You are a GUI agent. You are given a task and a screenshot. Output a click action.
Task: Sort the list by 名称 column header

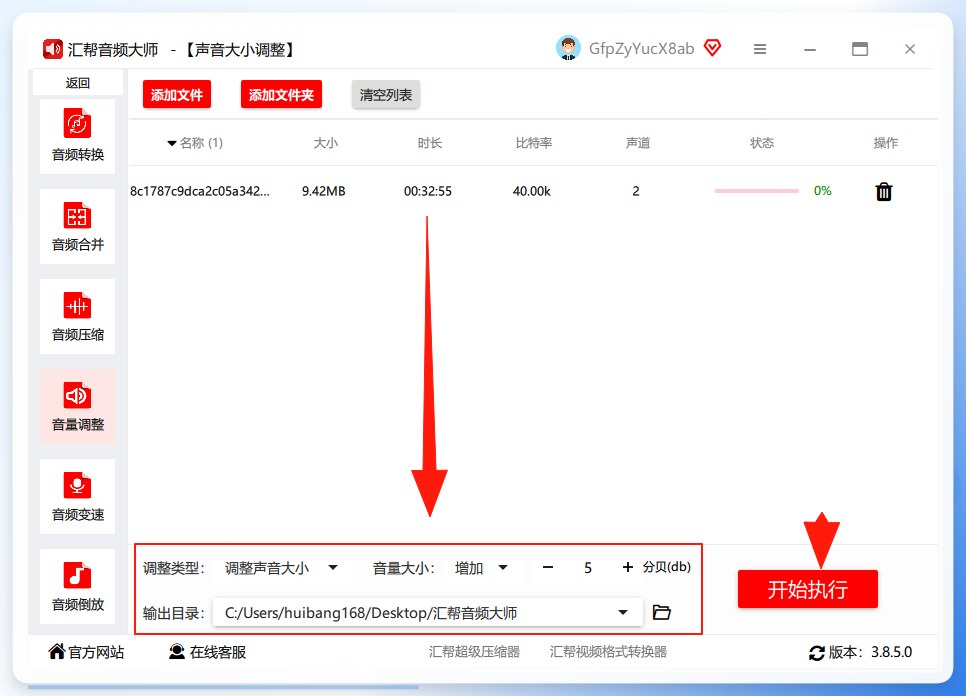195,143
